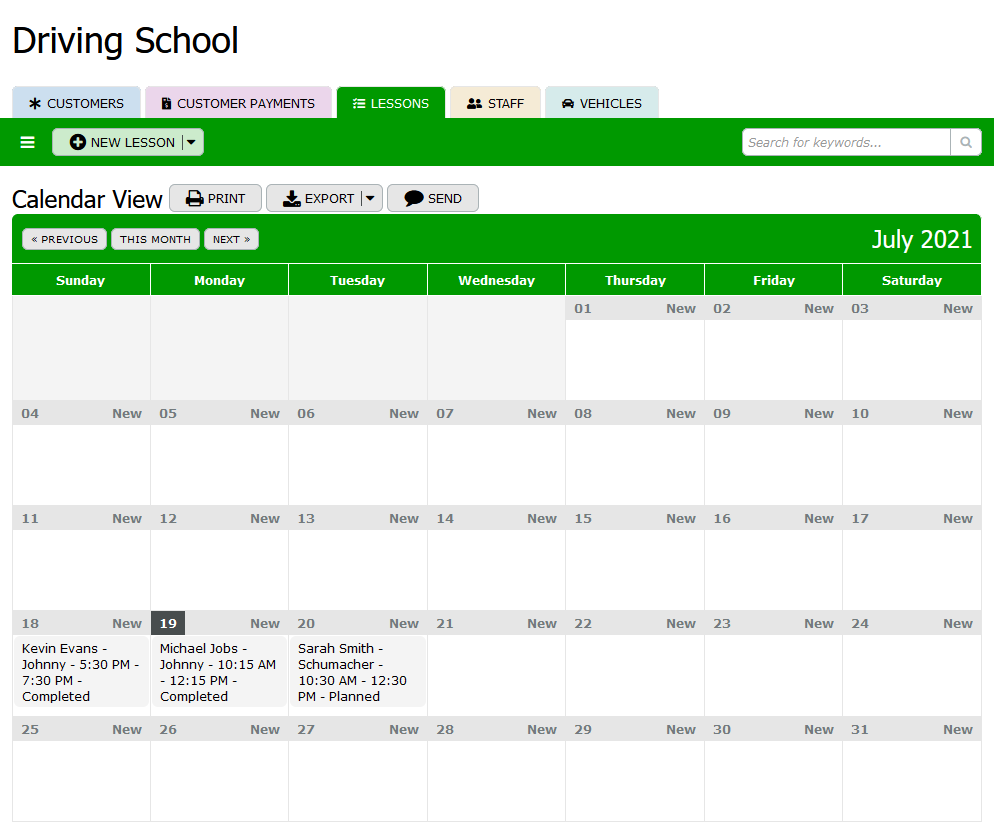This screenshot has height=836, width=994.
Task: Click the plus icon on New Lesson
Action: coord(78,143)
